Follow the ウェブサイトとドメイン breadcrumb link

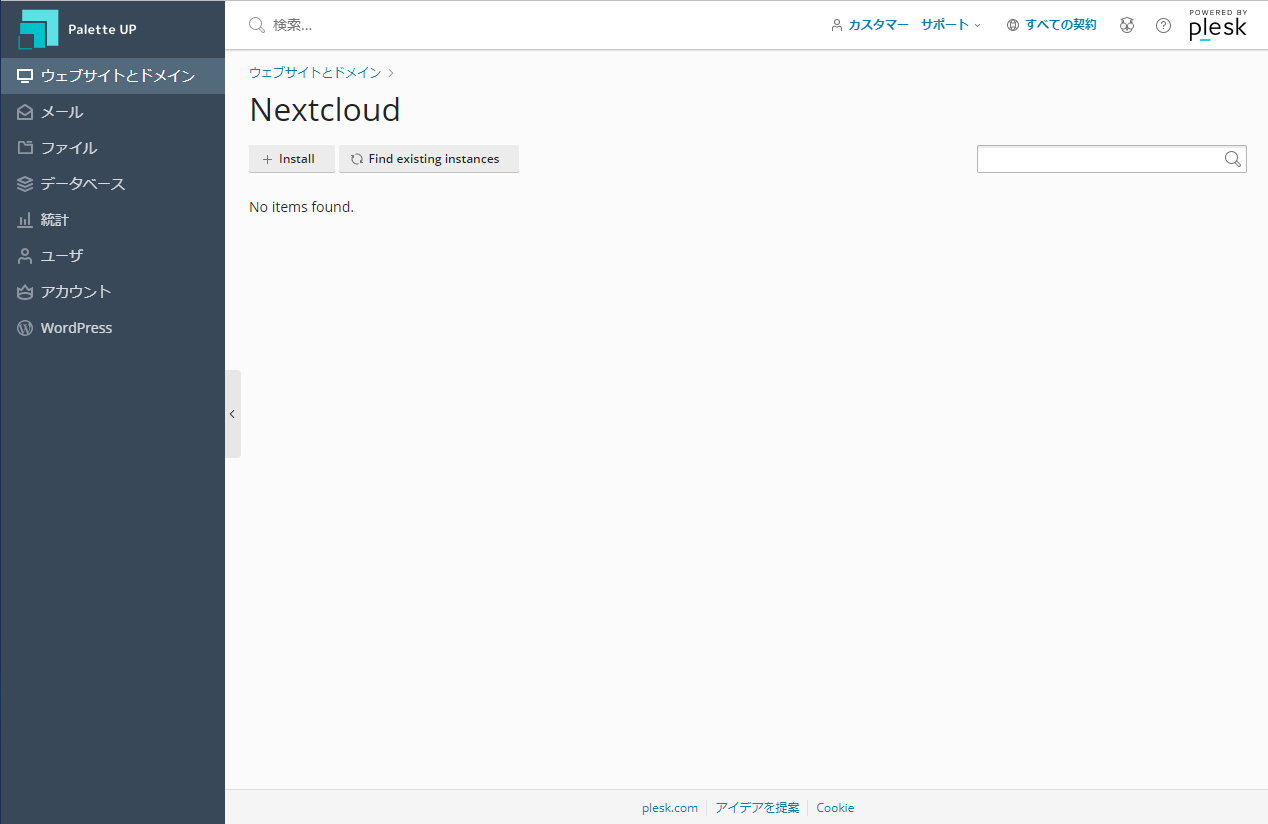[315, 73]
